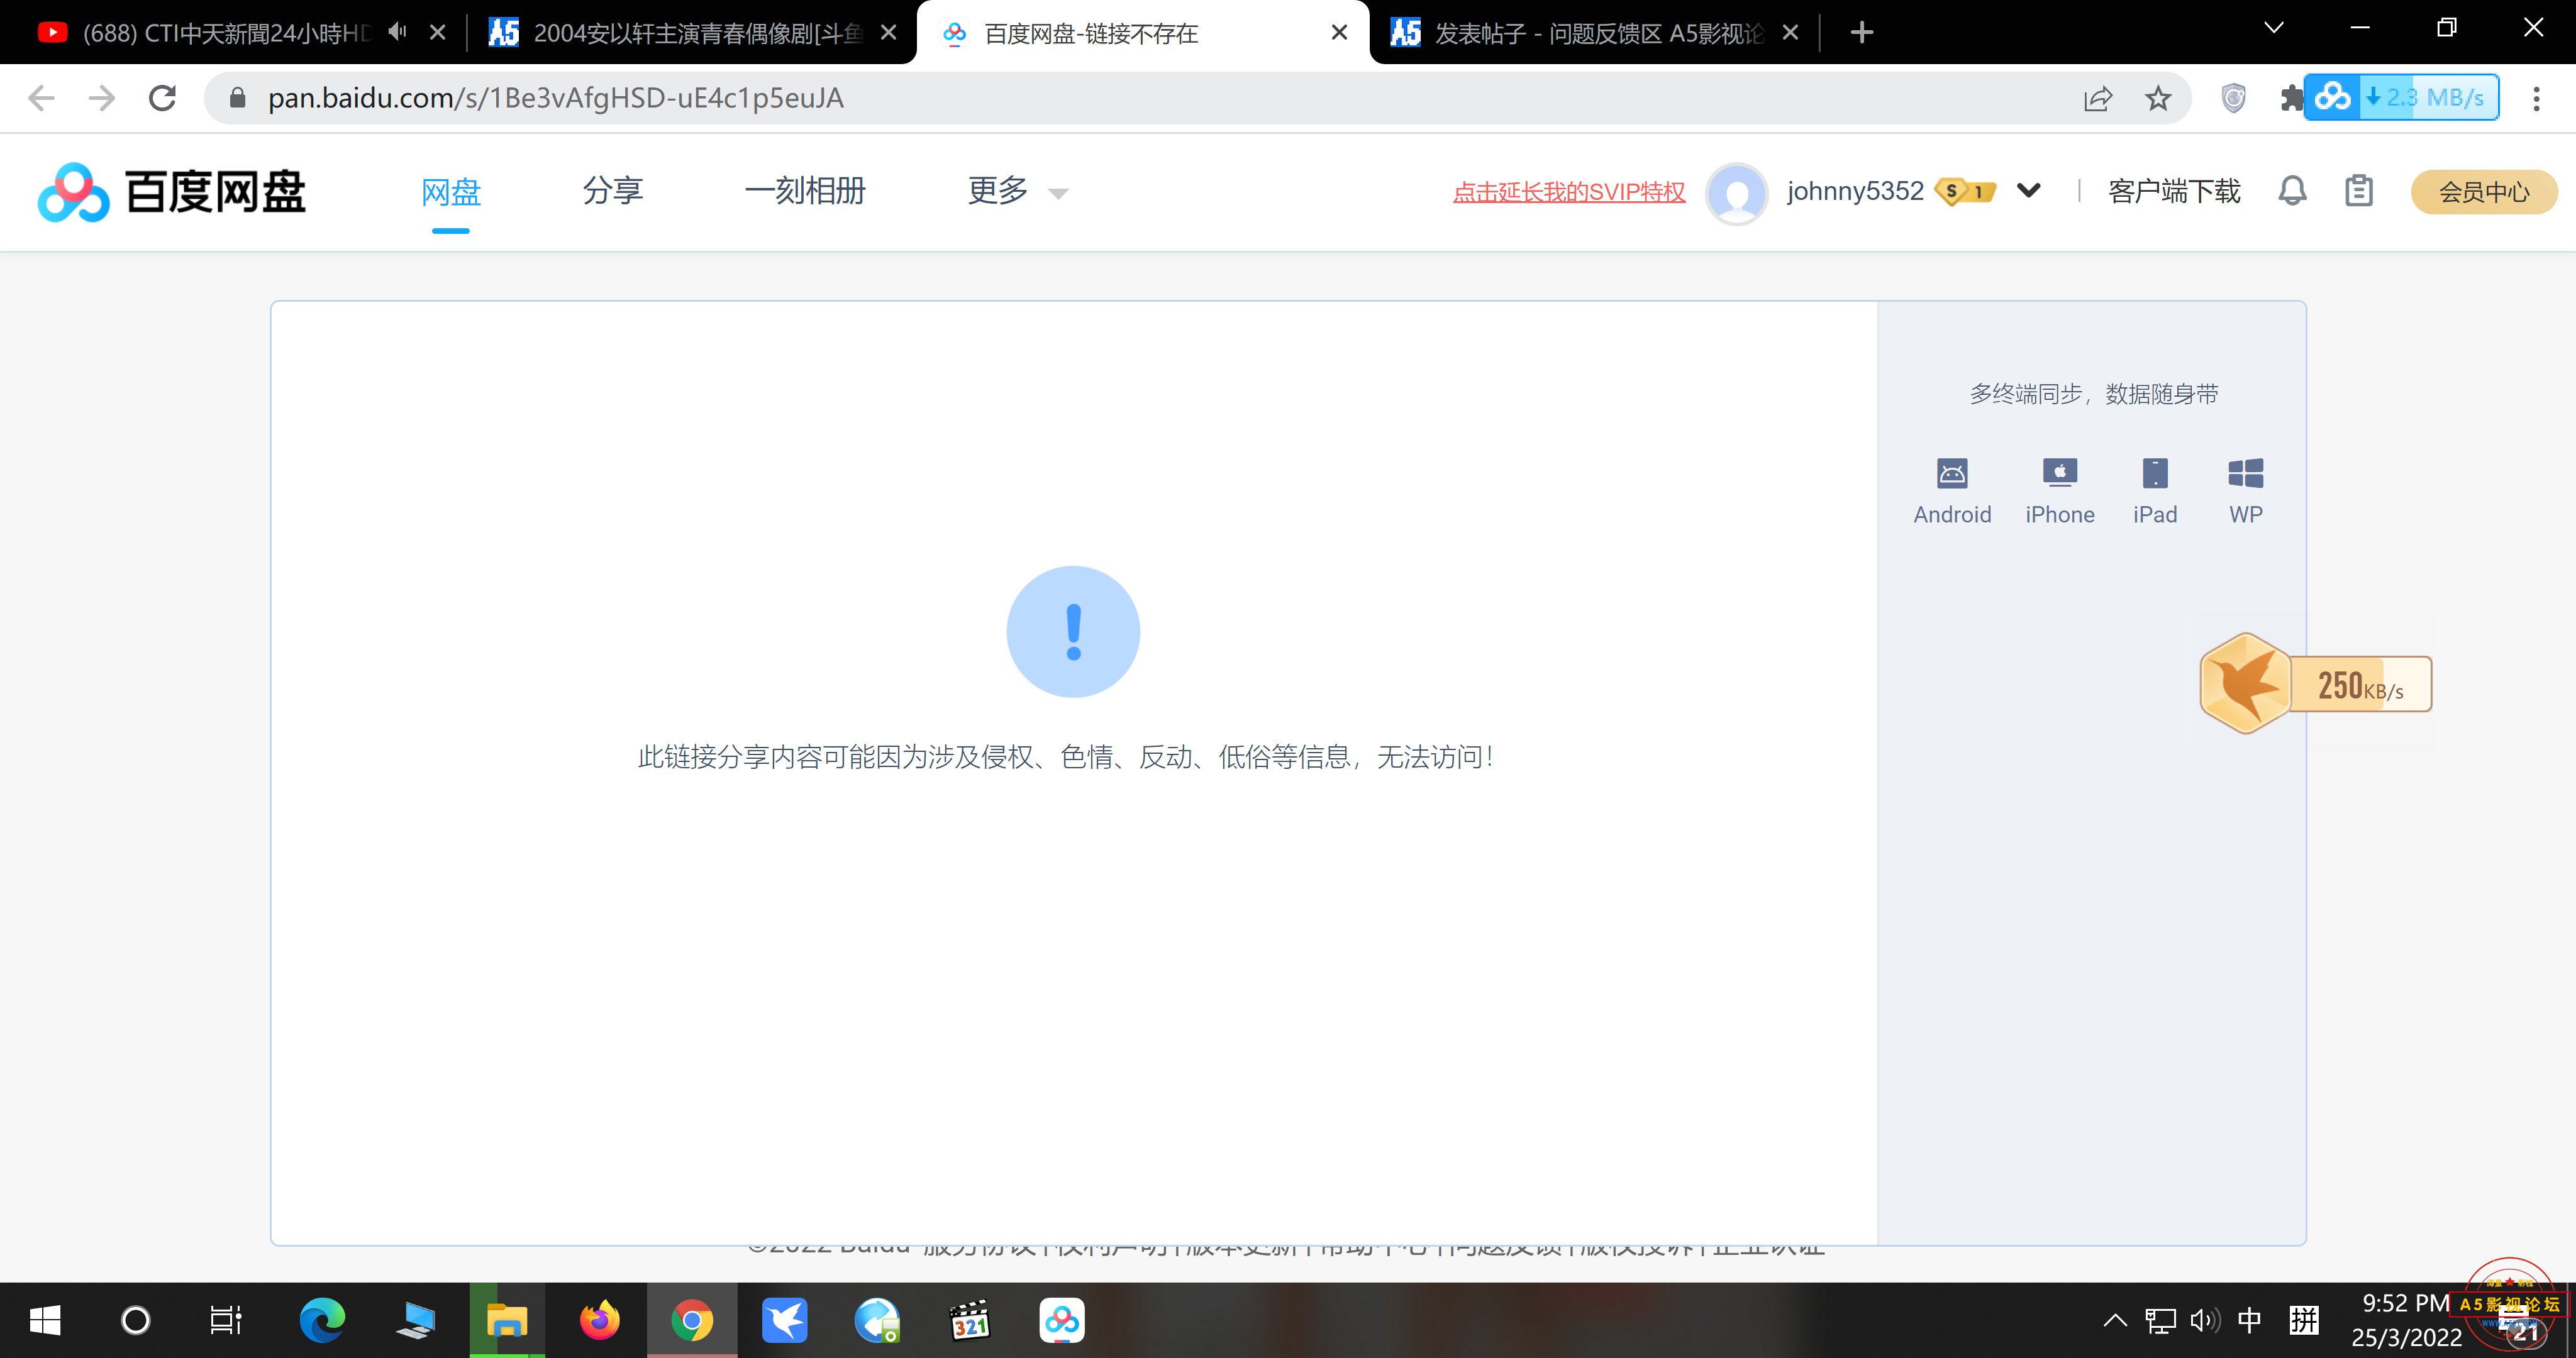
Task: Download the iPad client
Action: [x=2155, y=491]
